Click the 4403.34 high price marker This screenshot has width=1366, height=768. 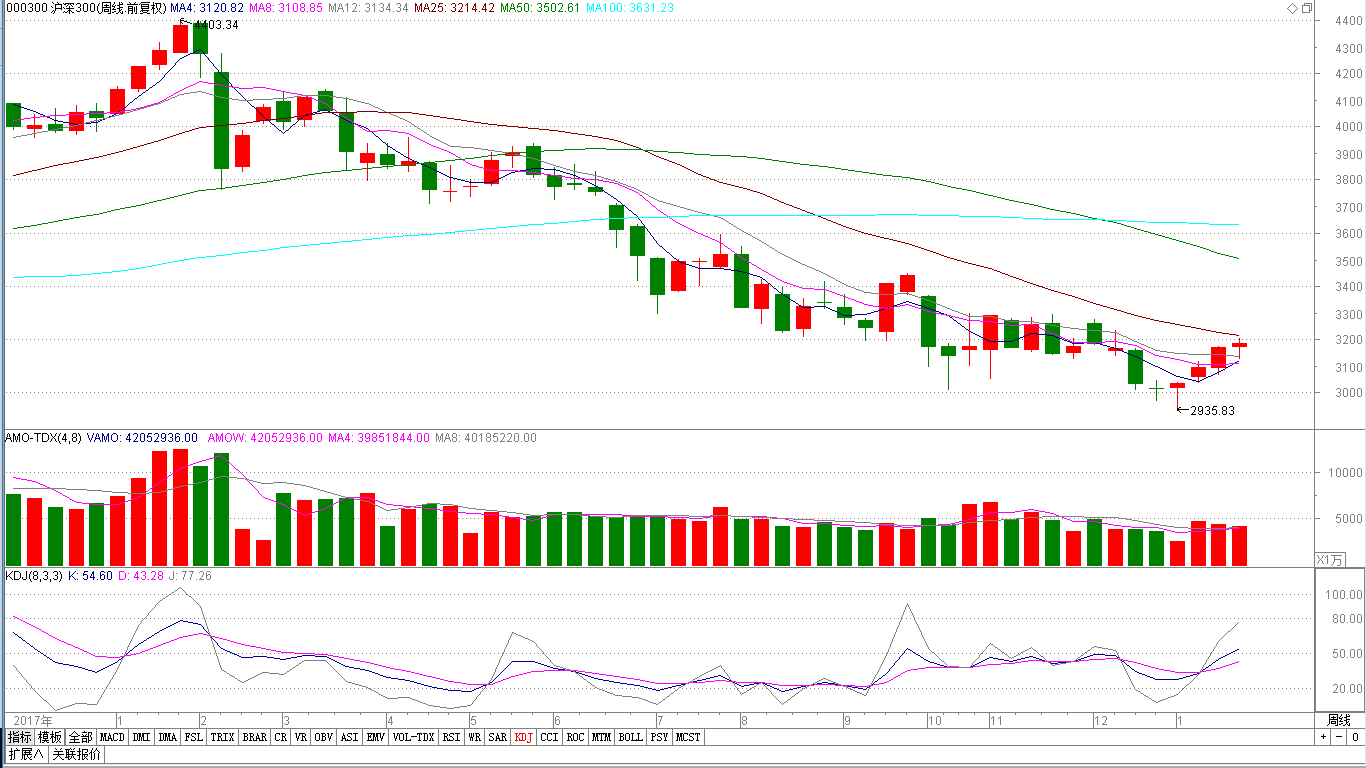click(217, 25)
